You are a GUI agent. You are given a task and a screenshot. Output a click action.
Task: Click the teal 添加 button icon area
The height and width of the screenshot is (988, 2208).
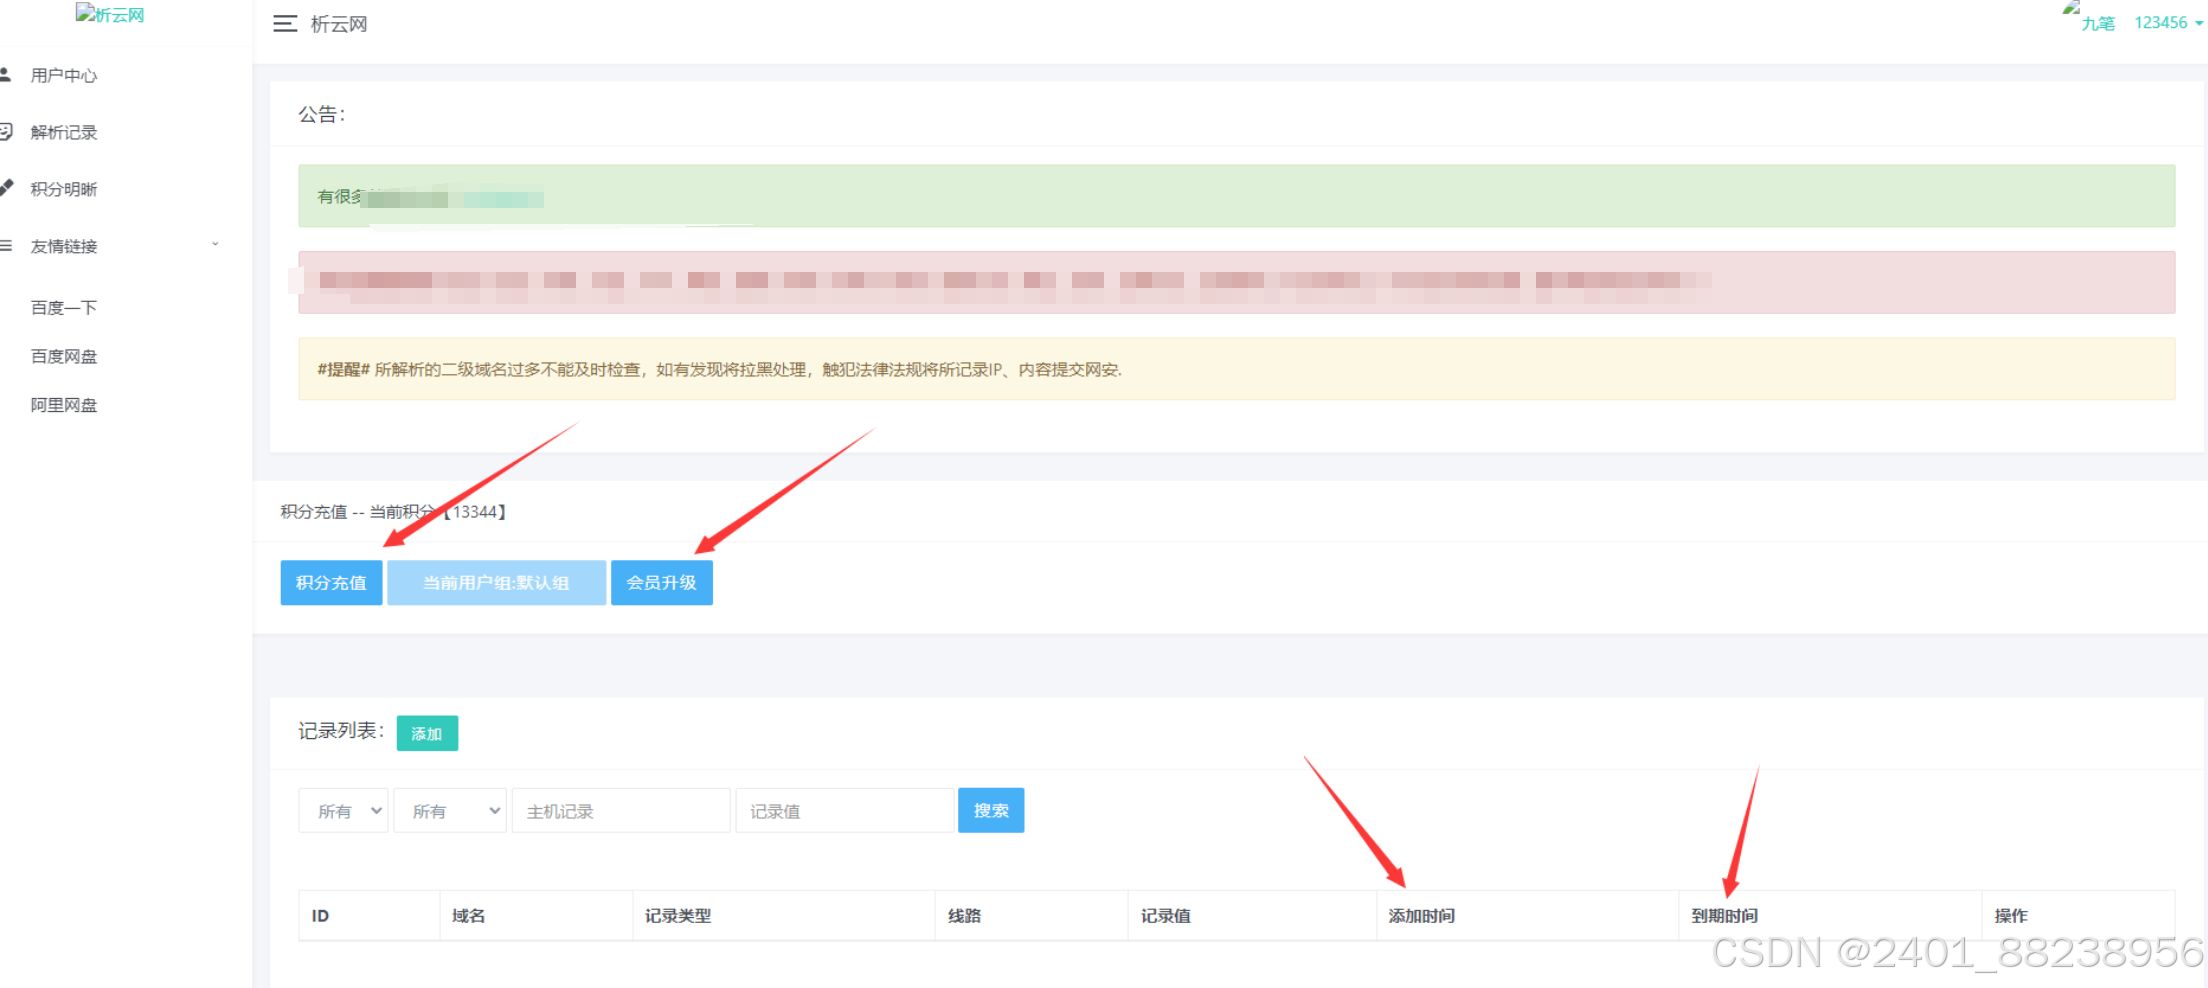[x=427, y=733]
